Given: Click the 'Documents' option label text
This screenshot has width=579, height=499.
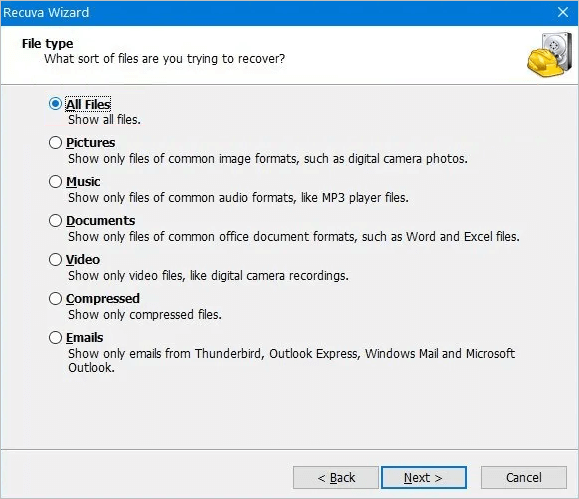Looking at the screenshot, I should tap(100, 221).
